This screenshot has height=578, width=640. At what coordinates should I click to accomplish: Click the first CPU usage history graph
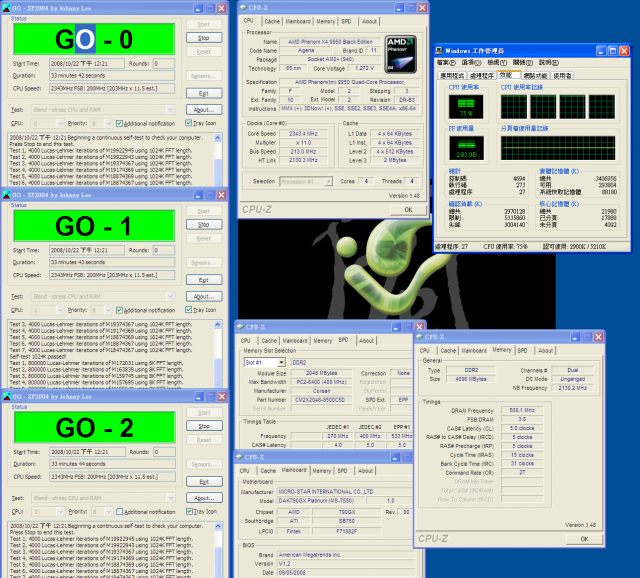click(513, 107)
